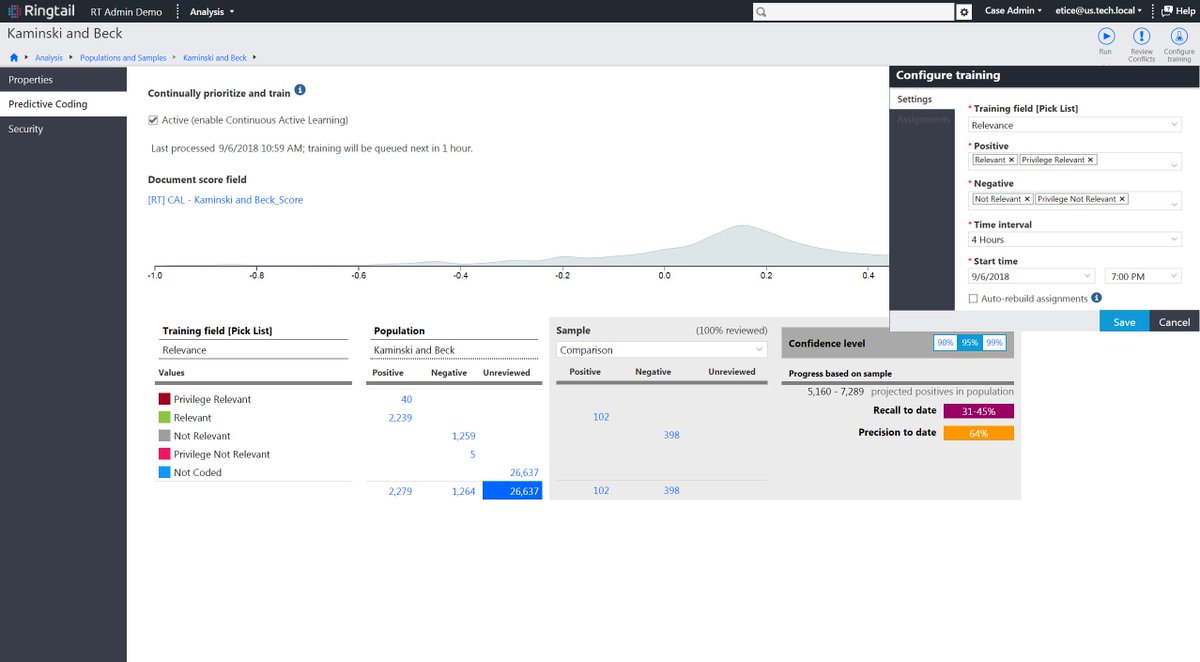Open Populations and Samples breadcrumb link
Image resolution: width=1200 pixels, height=662 pixels.
pyautogui.click(x=123, y=58)
